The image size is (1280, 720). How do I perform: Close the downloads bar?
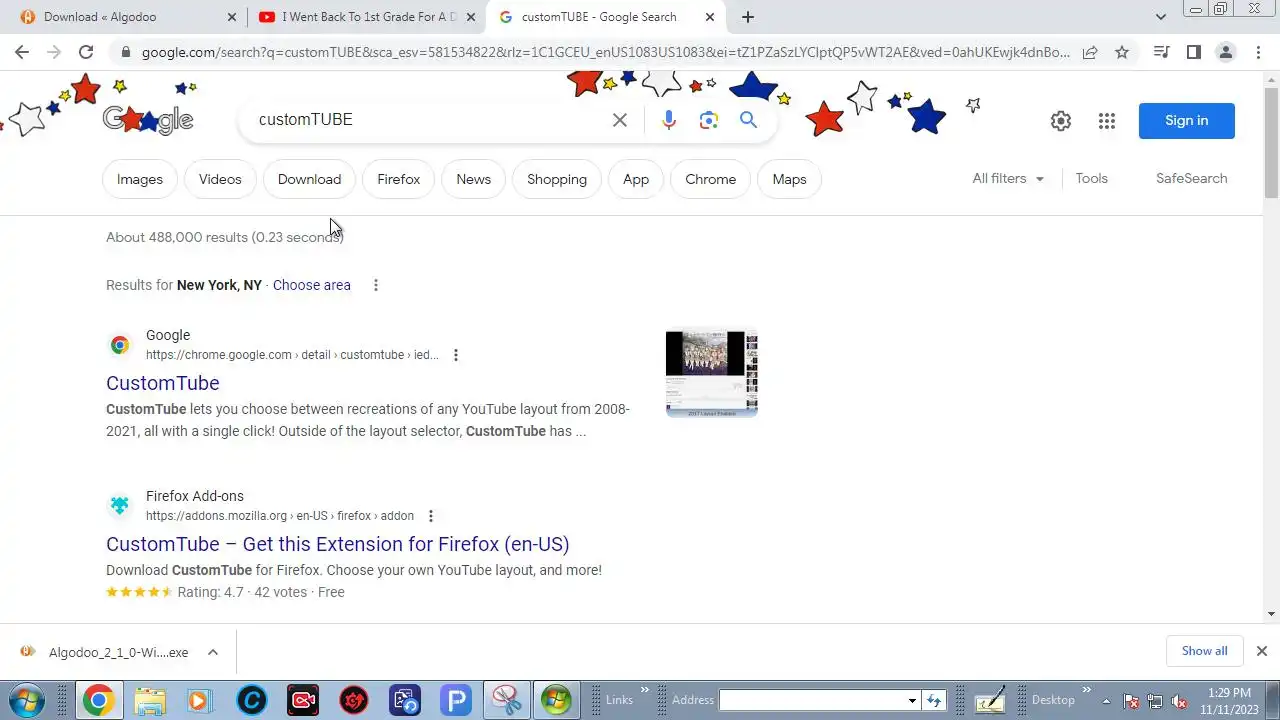tap(1261, 651)
